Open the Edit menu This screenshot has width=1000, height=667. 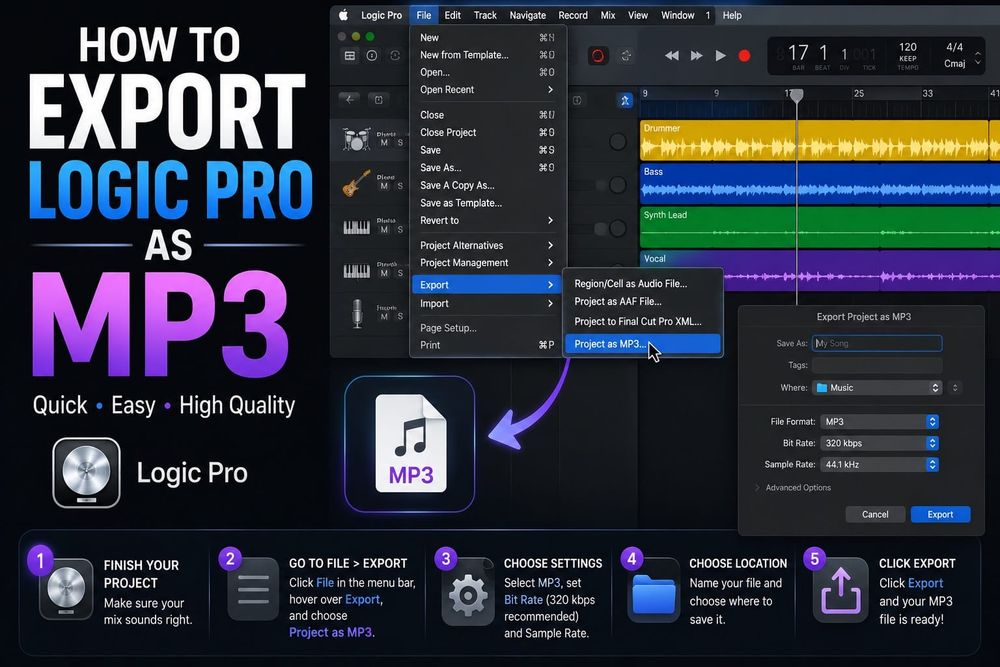click(453, 15)
